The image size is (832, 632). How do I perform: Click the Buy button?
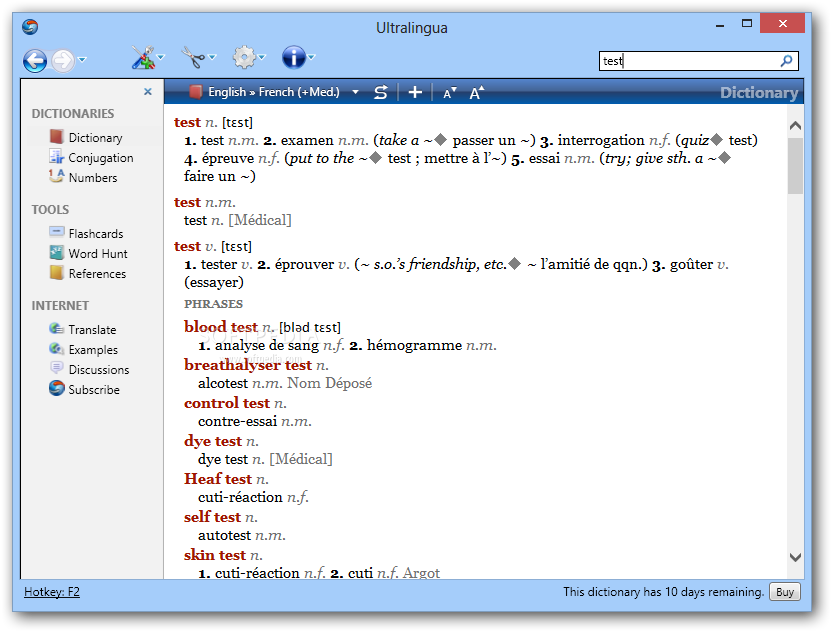pos(784,592)
